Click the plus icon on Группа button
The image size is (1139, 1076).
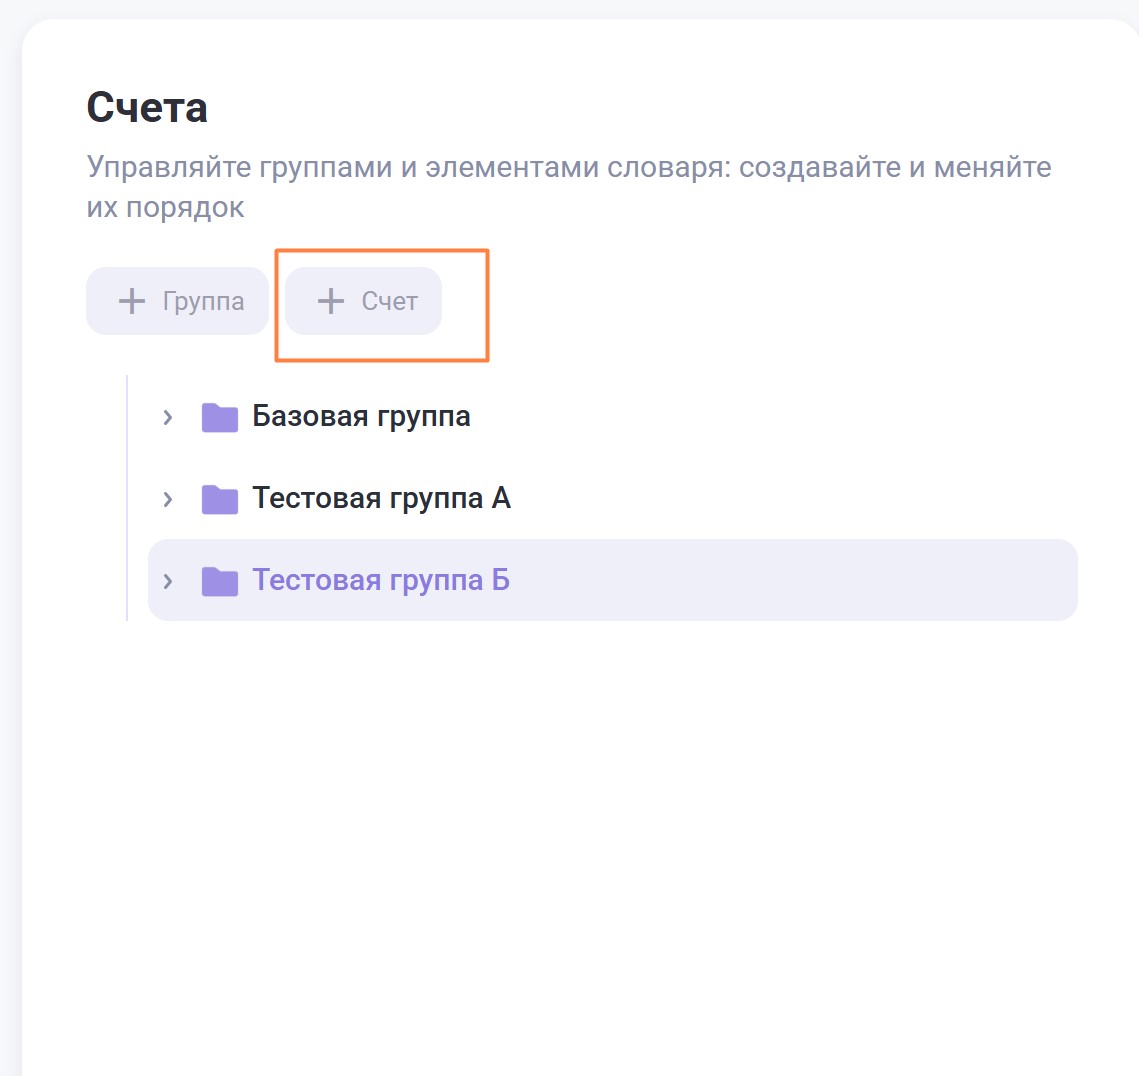point(132,301)
